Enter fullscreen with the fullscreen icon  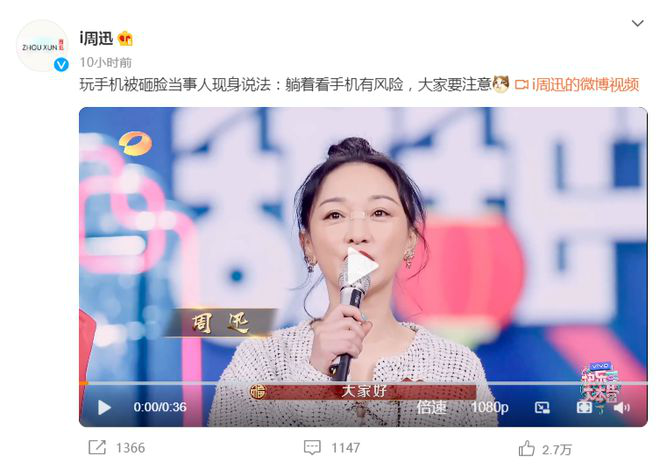coord(584,407)
